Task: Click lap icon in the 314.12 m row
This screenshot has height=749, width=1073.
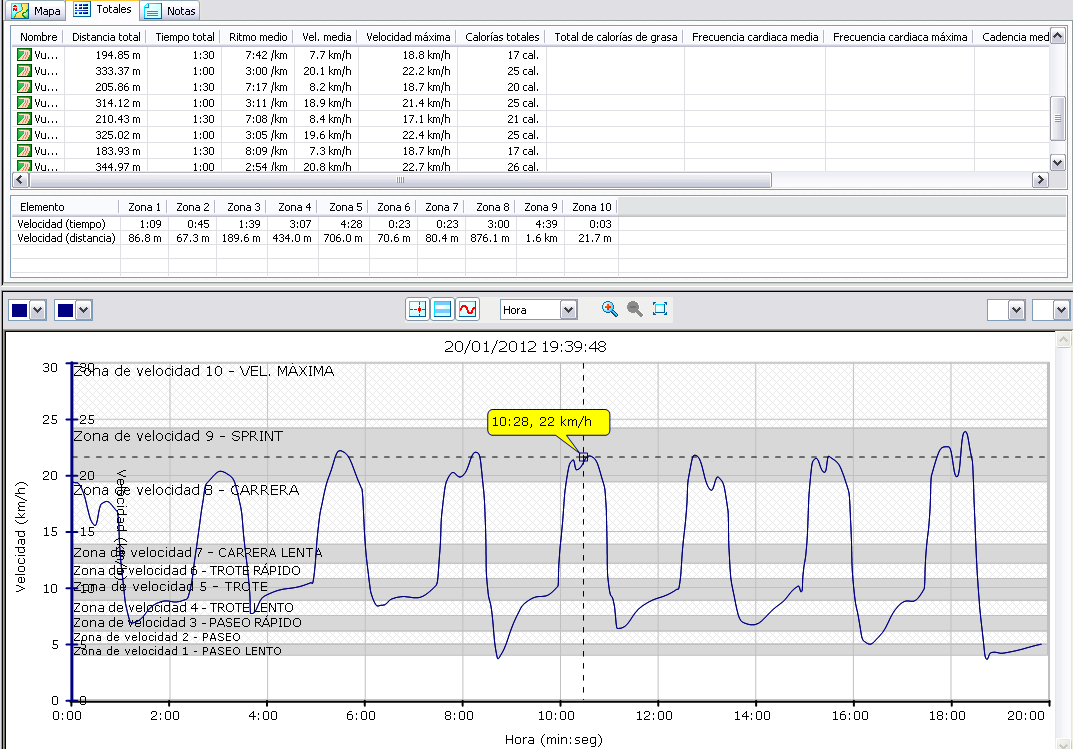Action: tap(25, 103)
